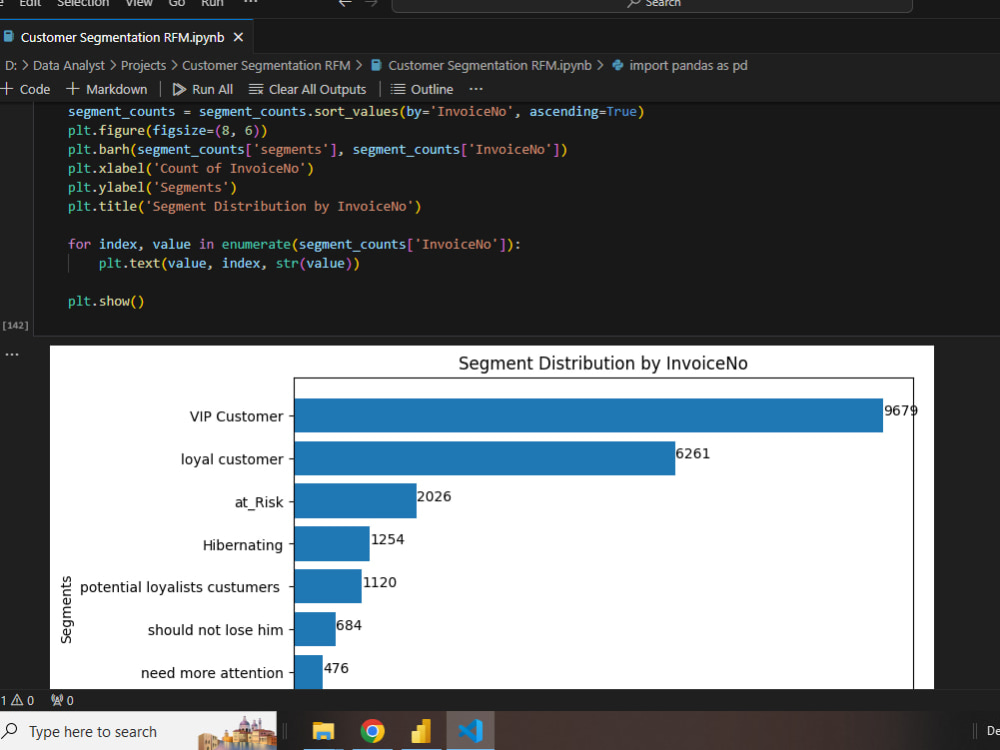Open Google Chrome from the taskbar
The height and width of the screenshot is (750, 1000).
click(x=372, y=731)
